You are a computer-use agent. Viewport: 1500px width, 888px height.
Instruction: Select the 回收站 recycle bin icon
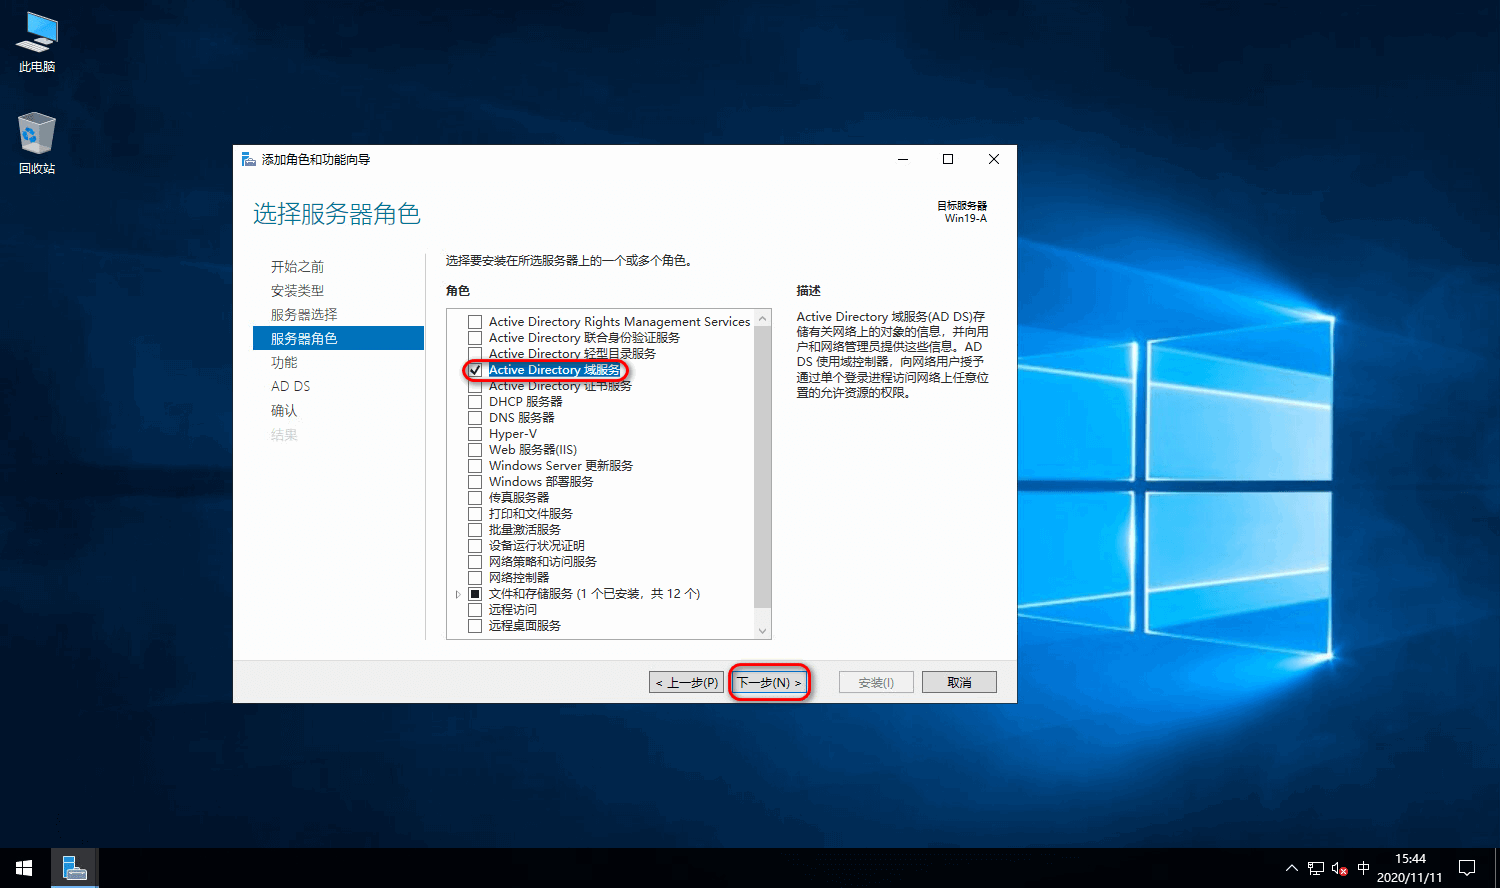pos(37,144)
